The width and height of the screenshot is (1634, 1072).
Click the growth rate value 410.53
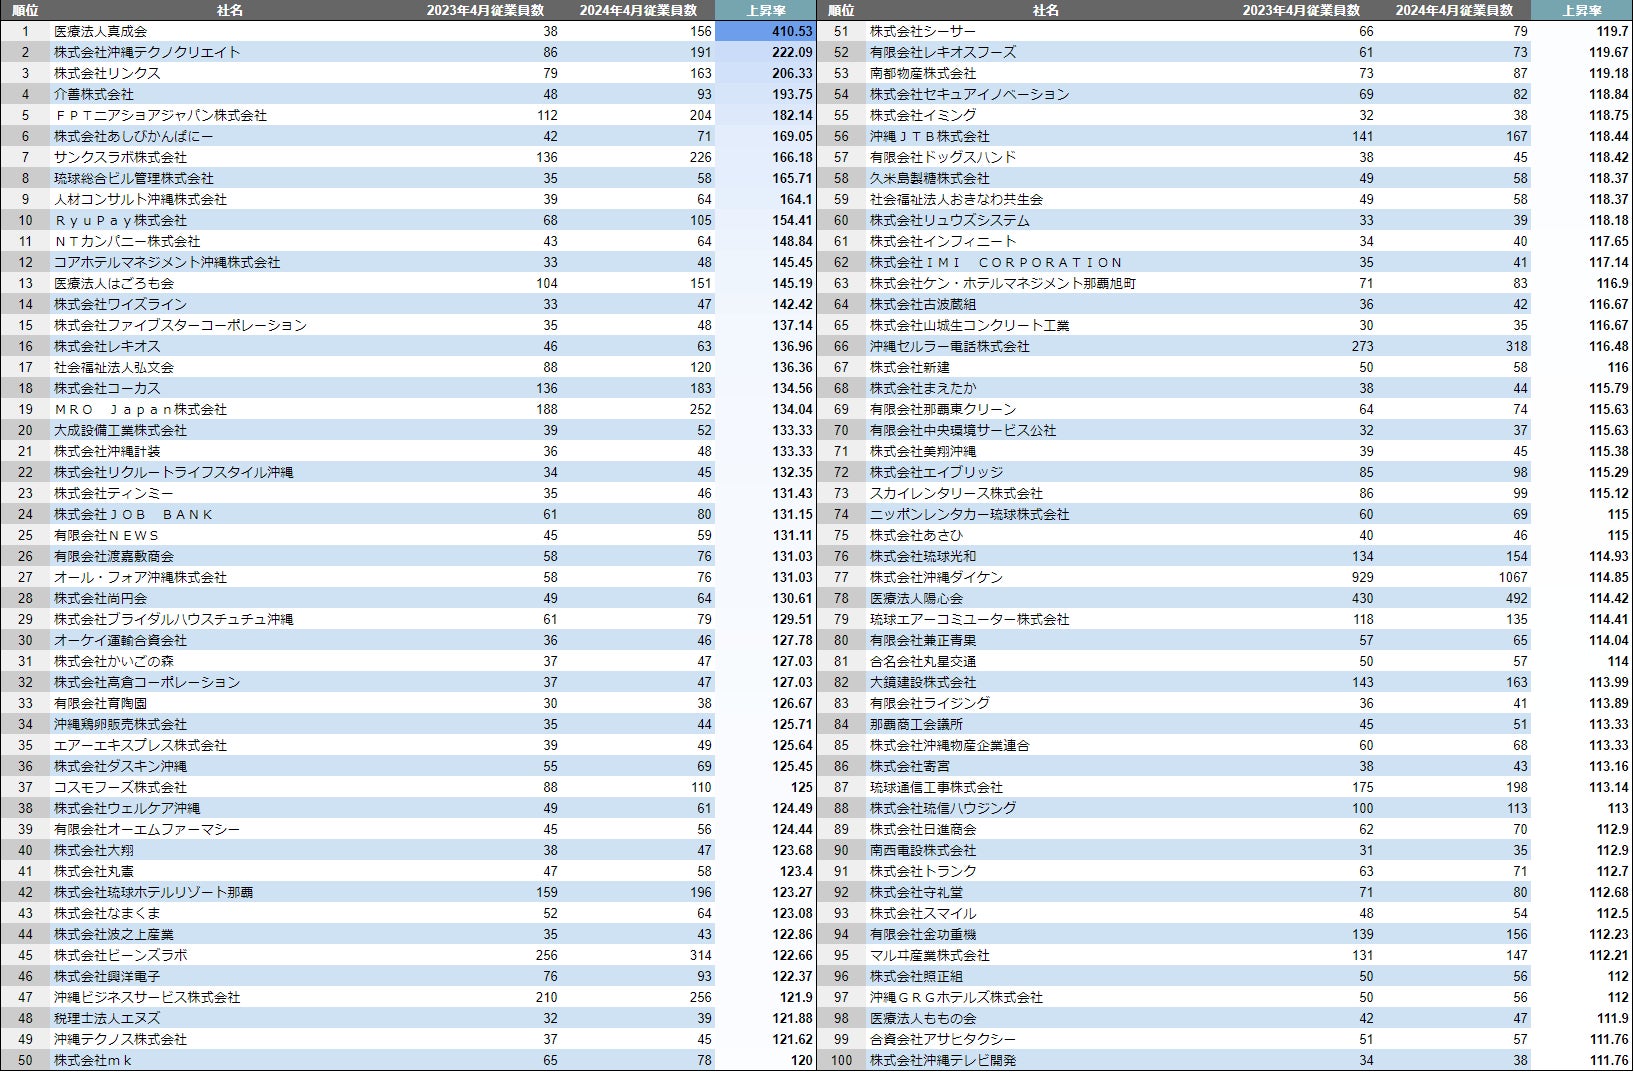pos(792,31)
